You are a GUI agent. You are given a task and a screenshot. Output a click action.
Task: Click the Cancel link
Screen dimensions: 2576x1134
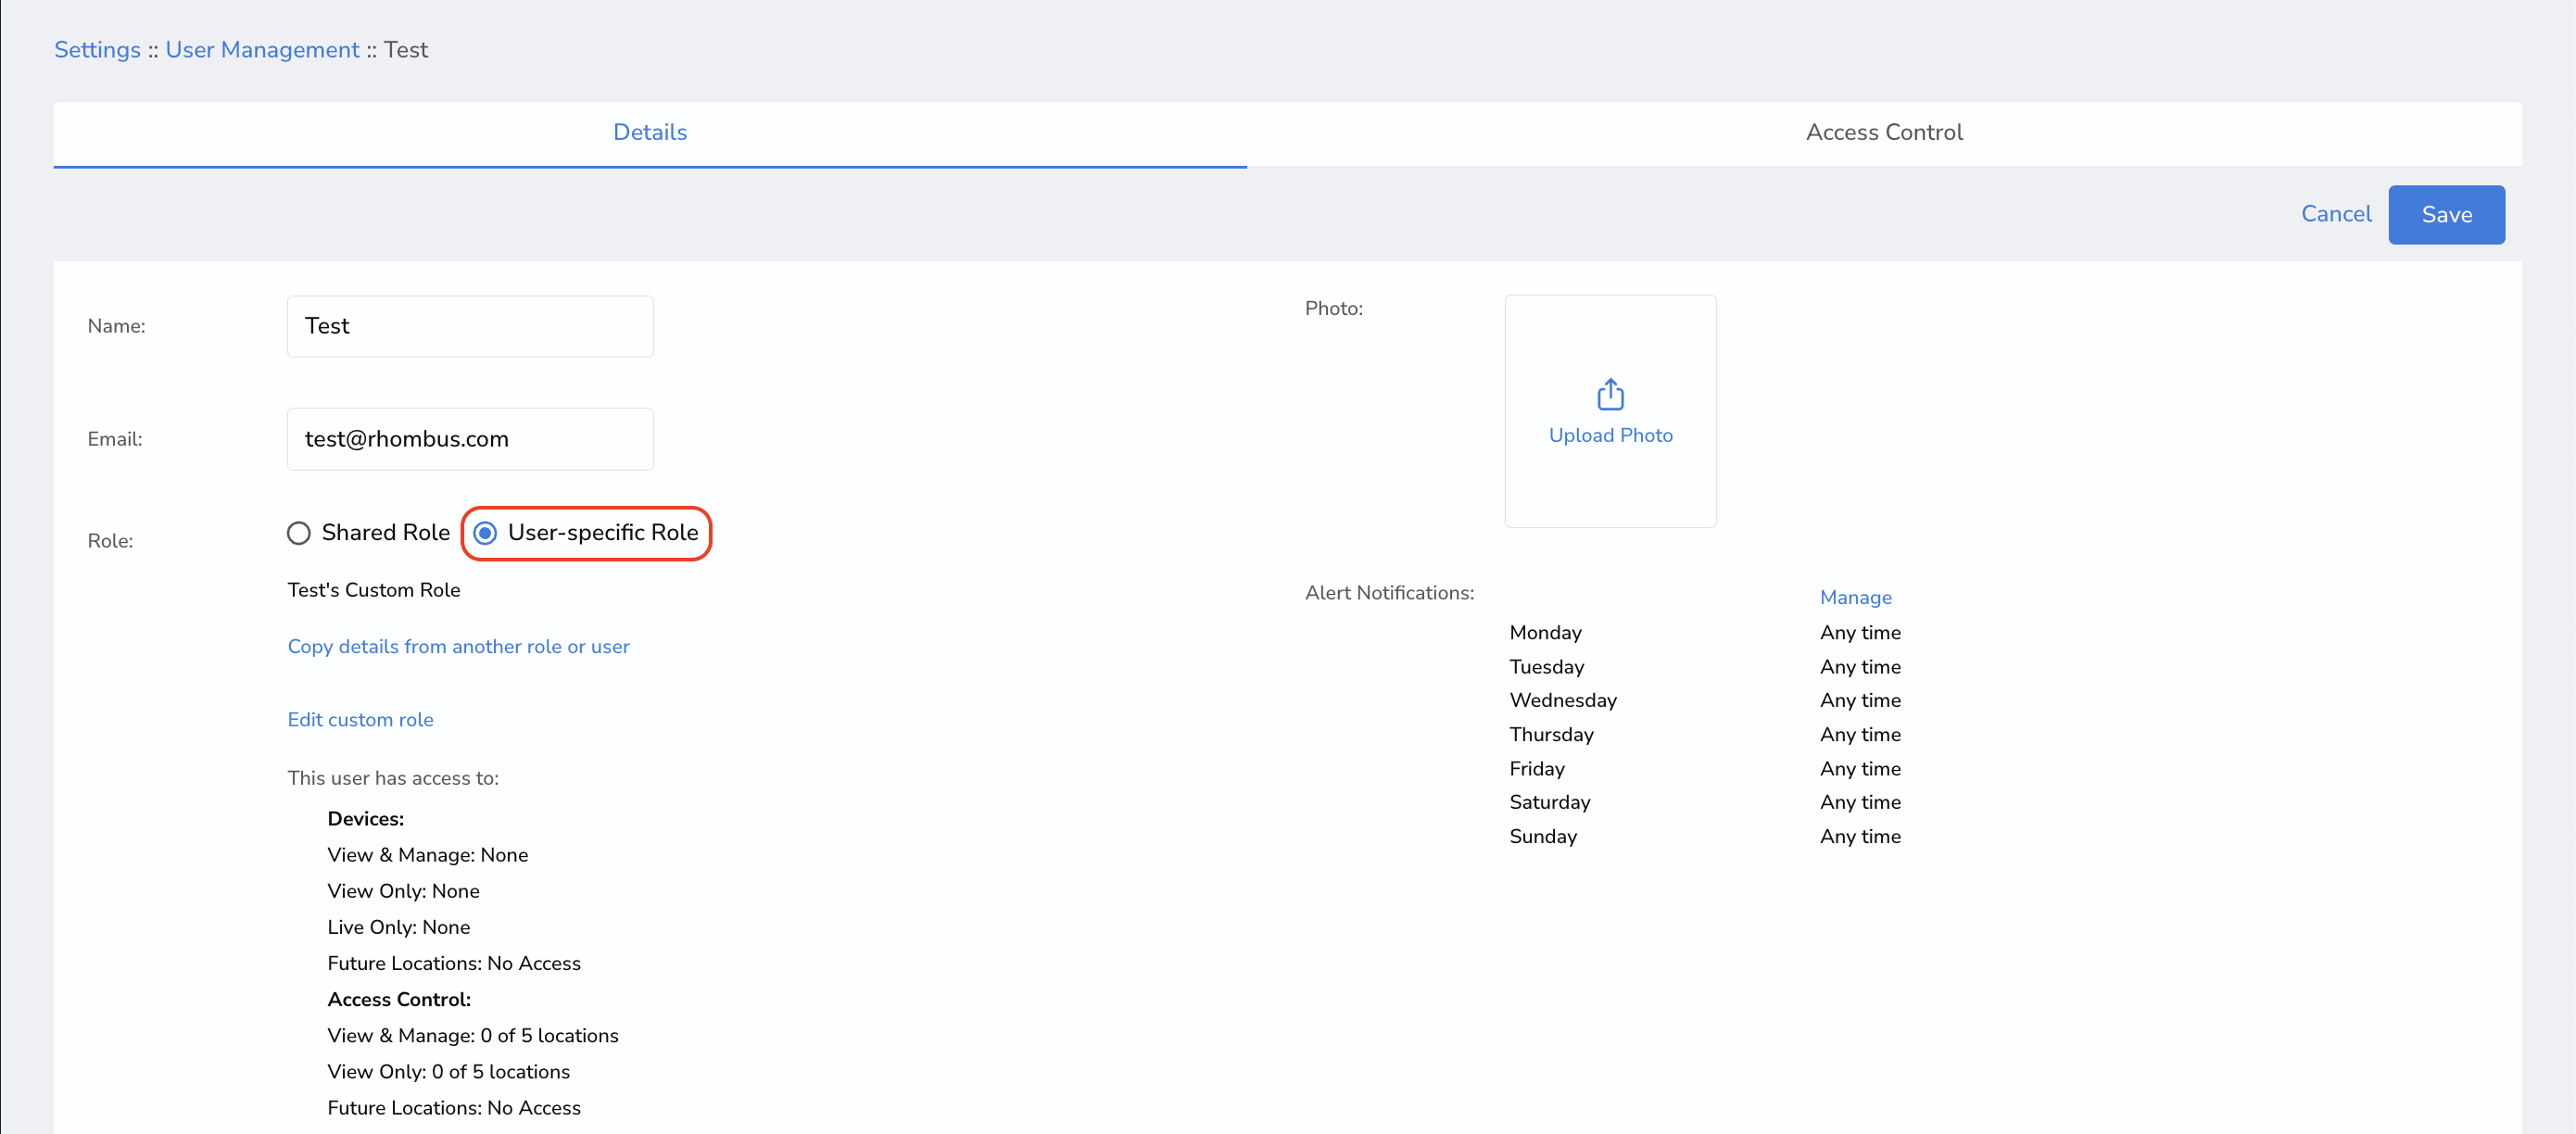(2336, 214)
